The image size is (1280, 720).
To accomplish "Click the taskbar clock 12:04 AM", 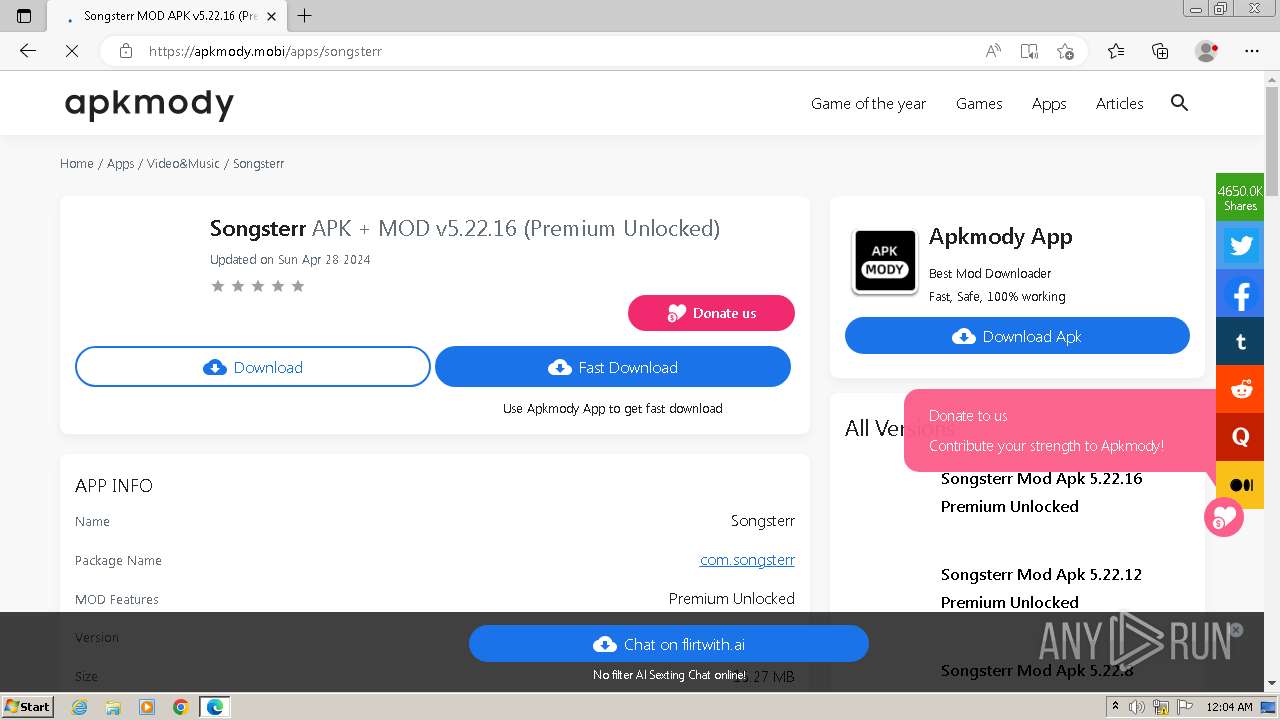I will pyautogui.click(x=1229, y=707).
